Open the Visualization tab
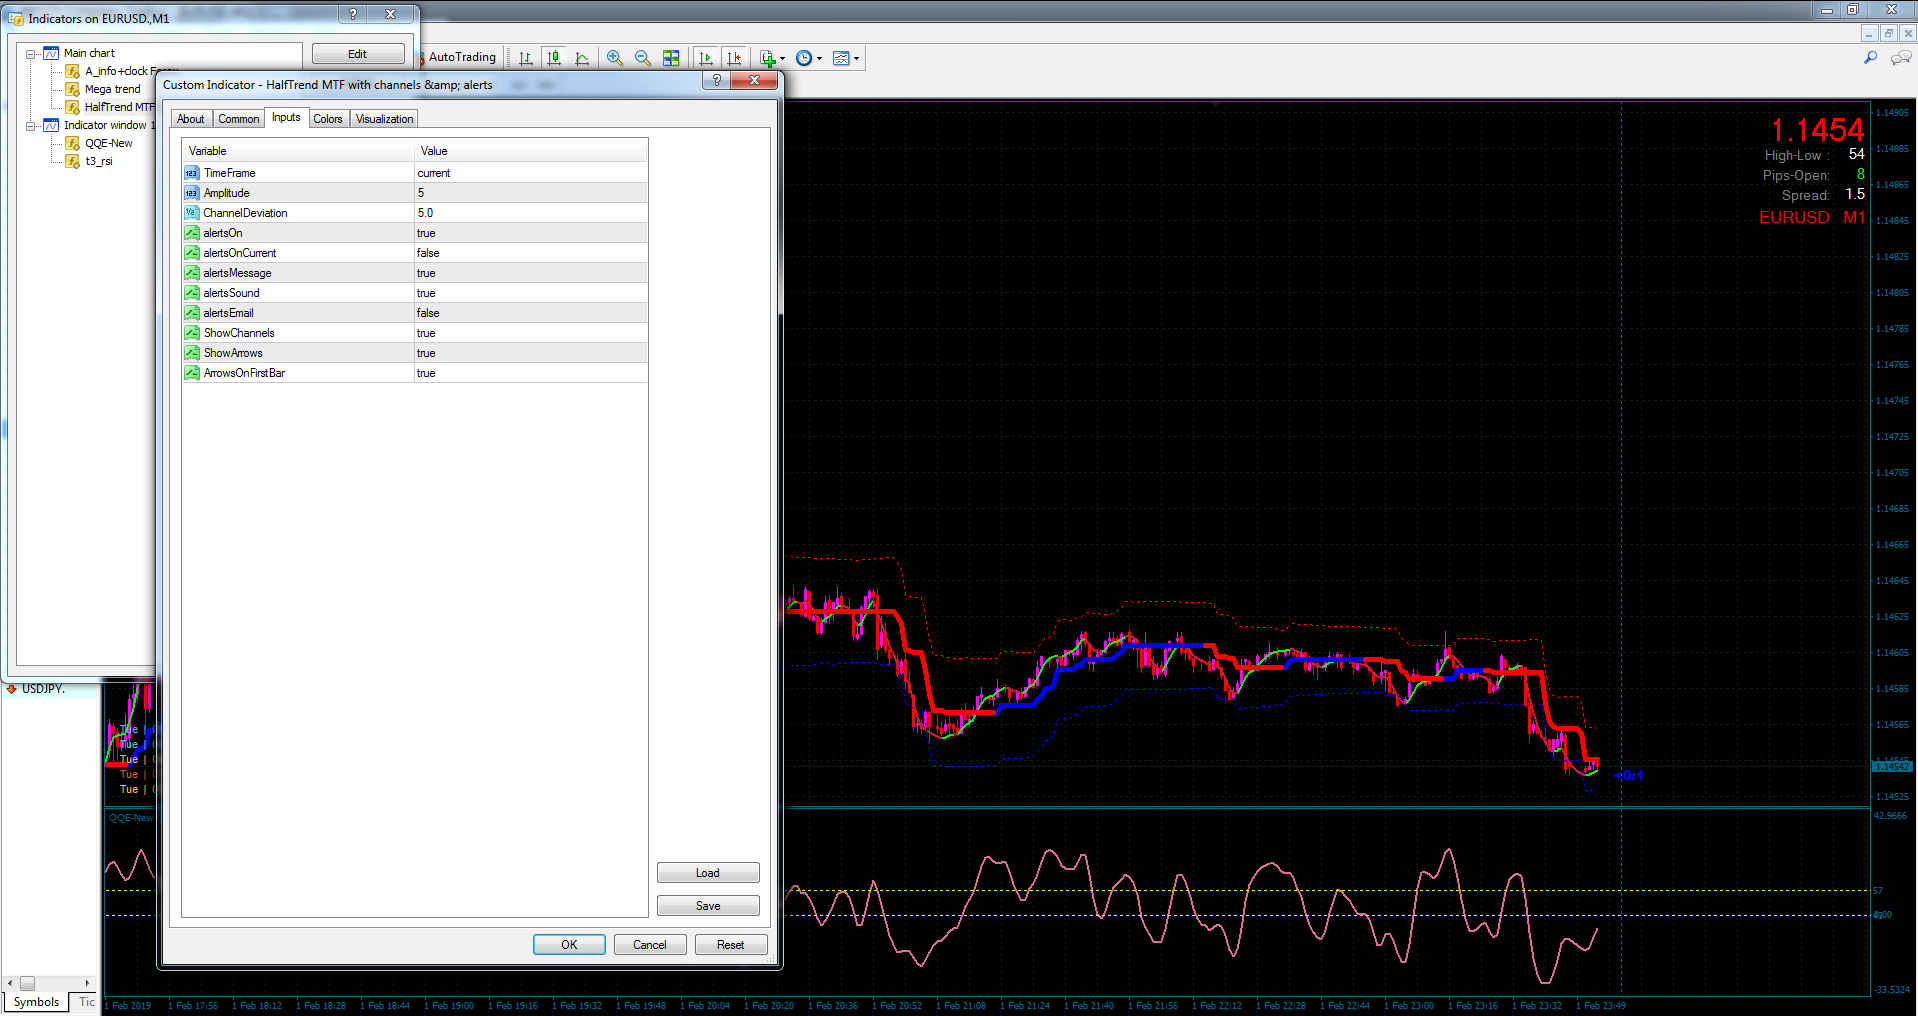Viewport: 1918px width, 1016px height. [x=384, y=119]
